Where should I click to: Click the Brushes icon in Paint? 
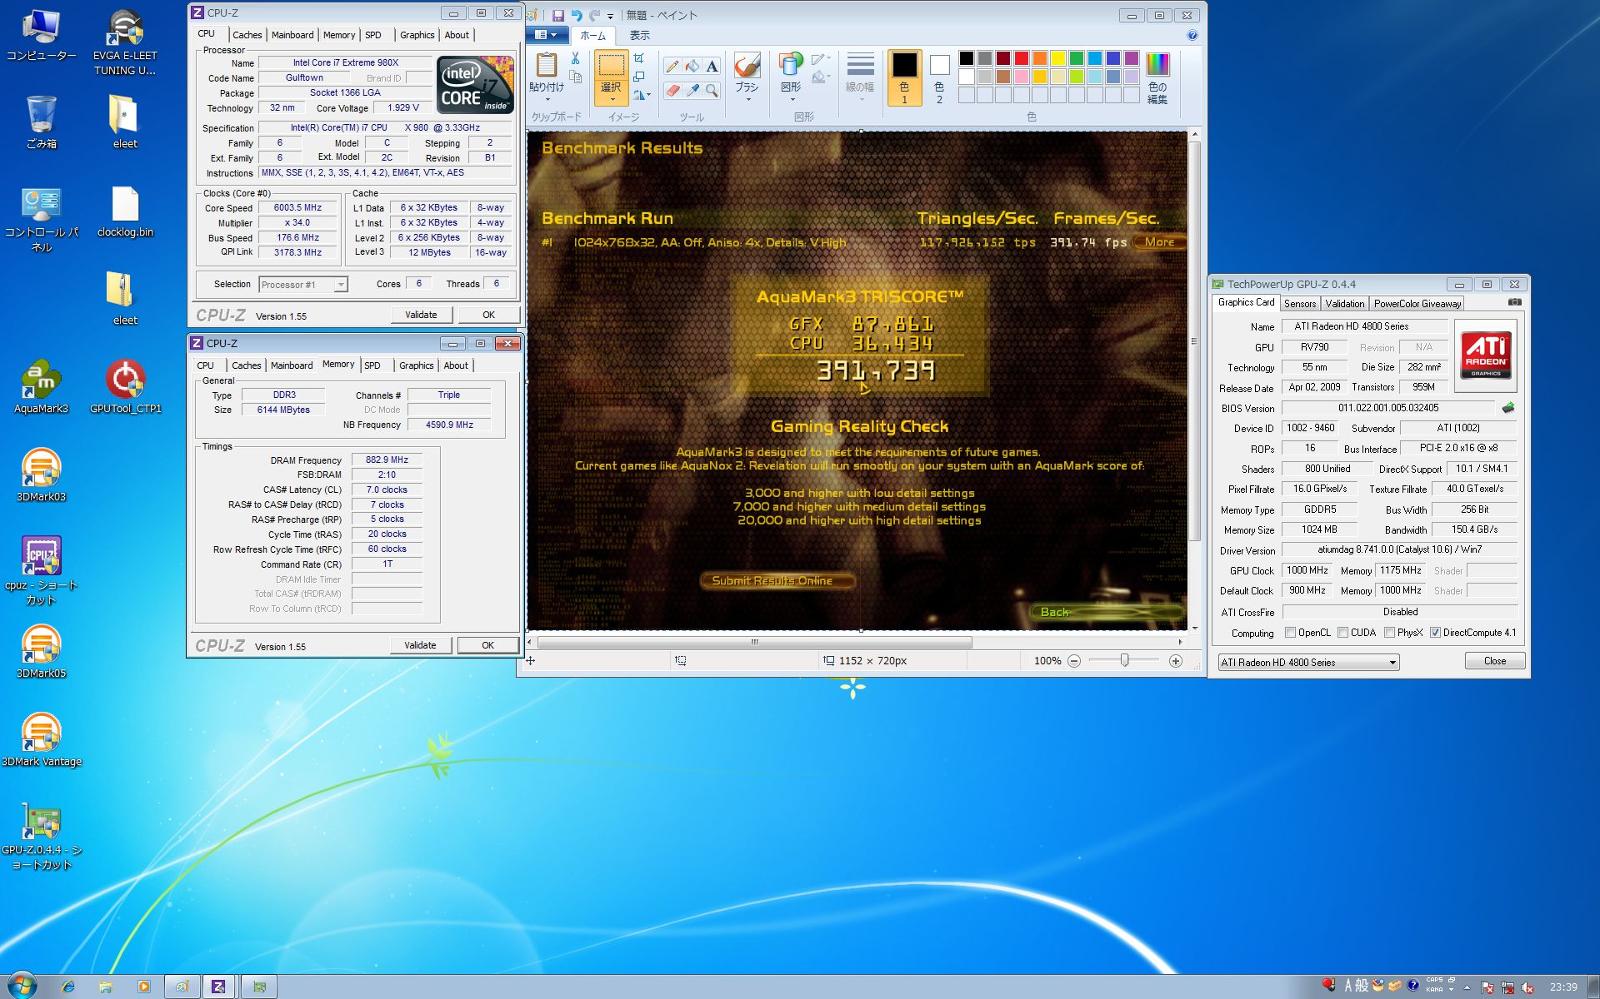[746, 66]
